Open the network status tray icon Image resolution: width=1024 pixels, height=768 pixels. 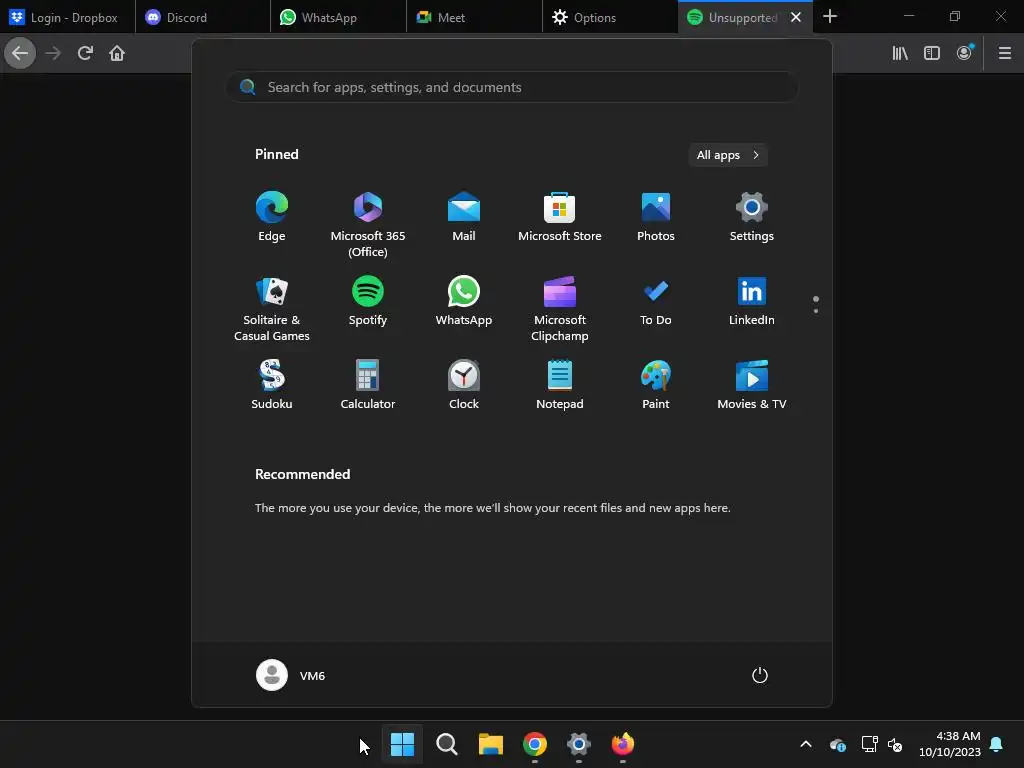pyautogui.click(x=869, y=744)
